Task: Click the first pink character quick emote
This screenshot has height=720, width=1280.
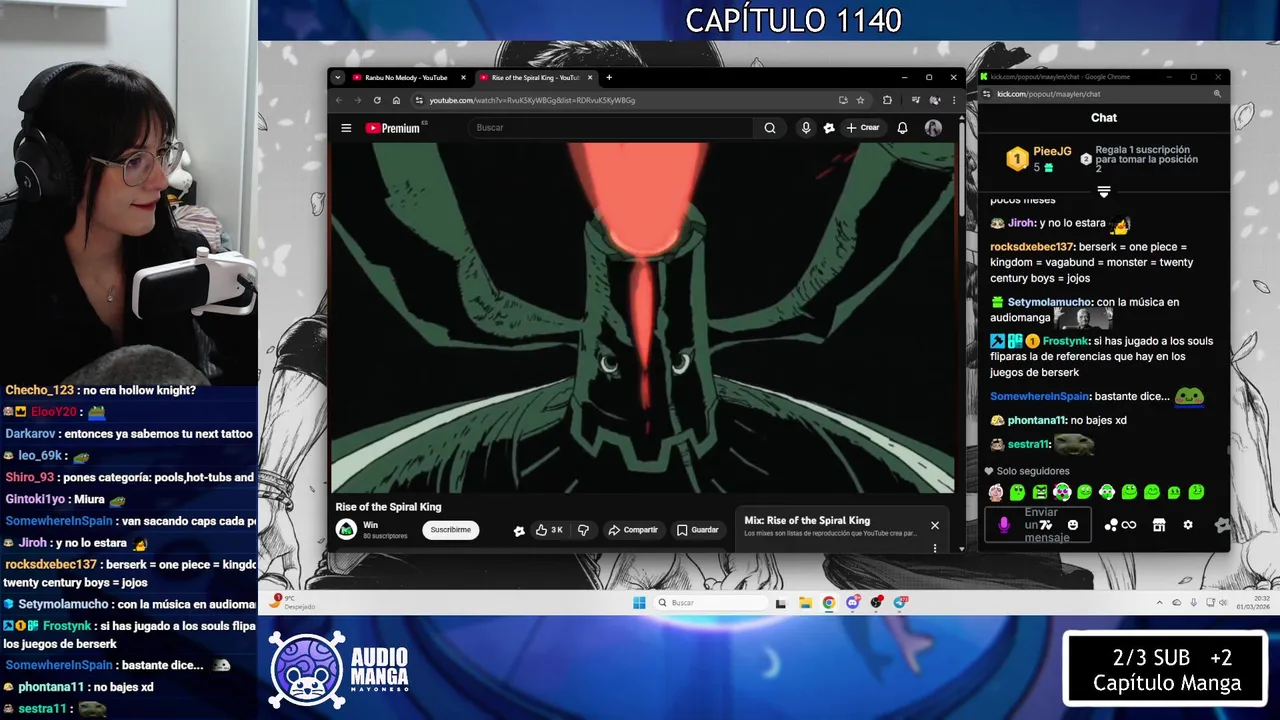Action: [x=996, y=492]
